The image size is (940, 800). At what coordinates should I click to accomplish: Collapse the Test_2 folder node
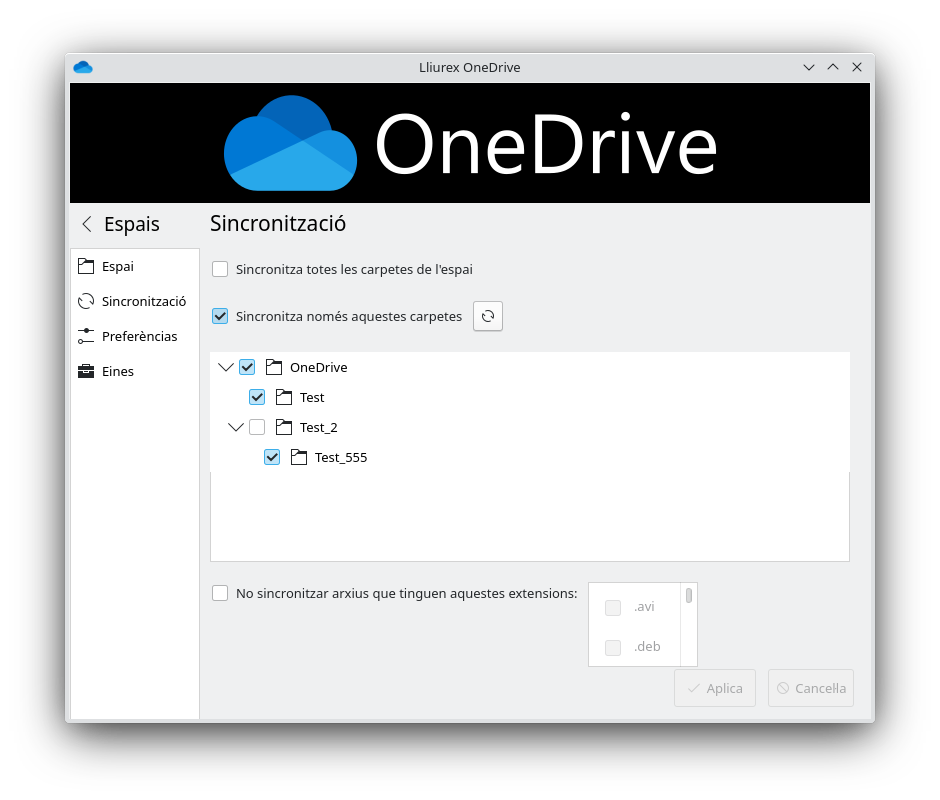click(x=236, y=427)
